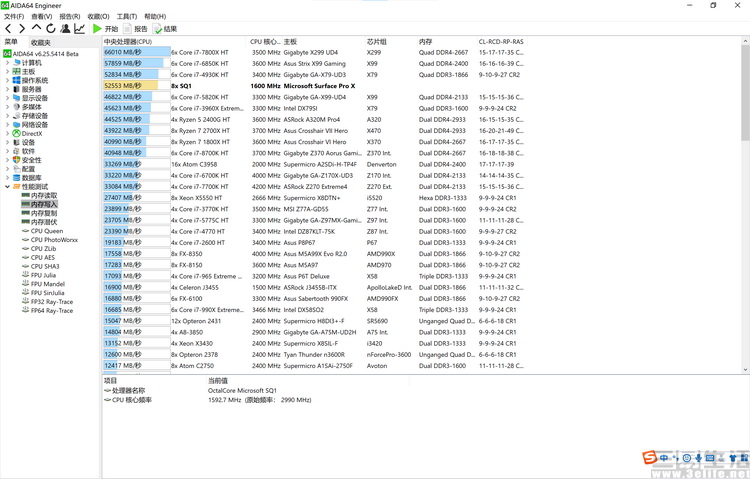Expand the 显示设备 node chevron

pos(8,98)
